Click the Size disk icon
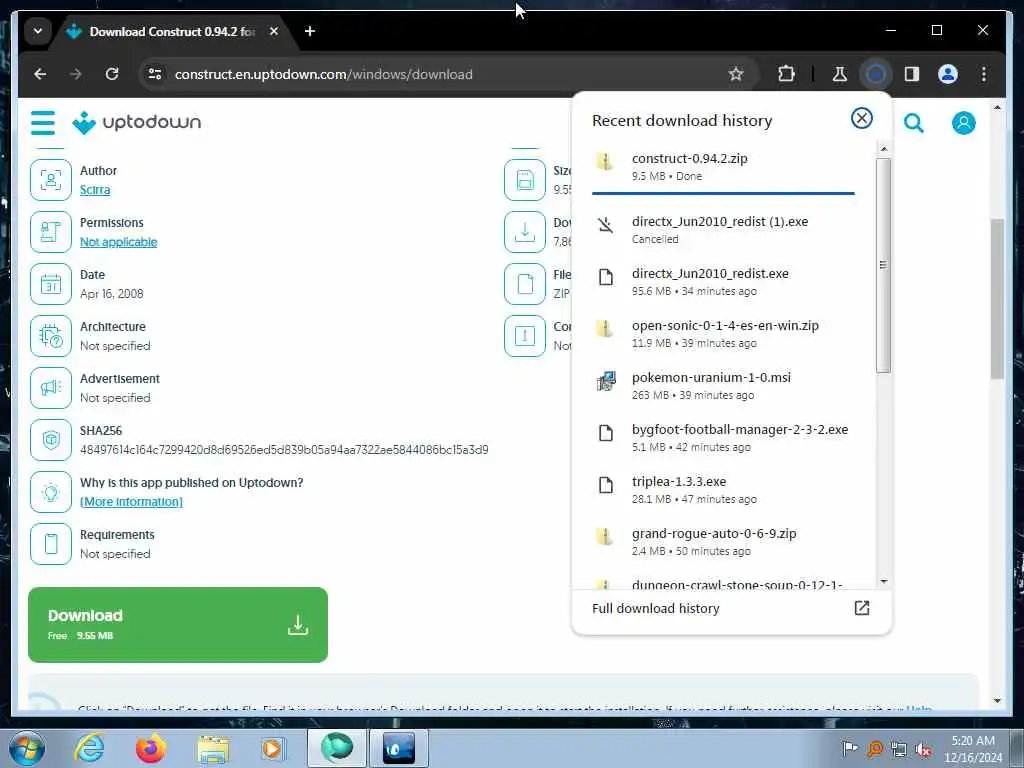The width and height of the screenshot is (1024, 768). [524, 180]
